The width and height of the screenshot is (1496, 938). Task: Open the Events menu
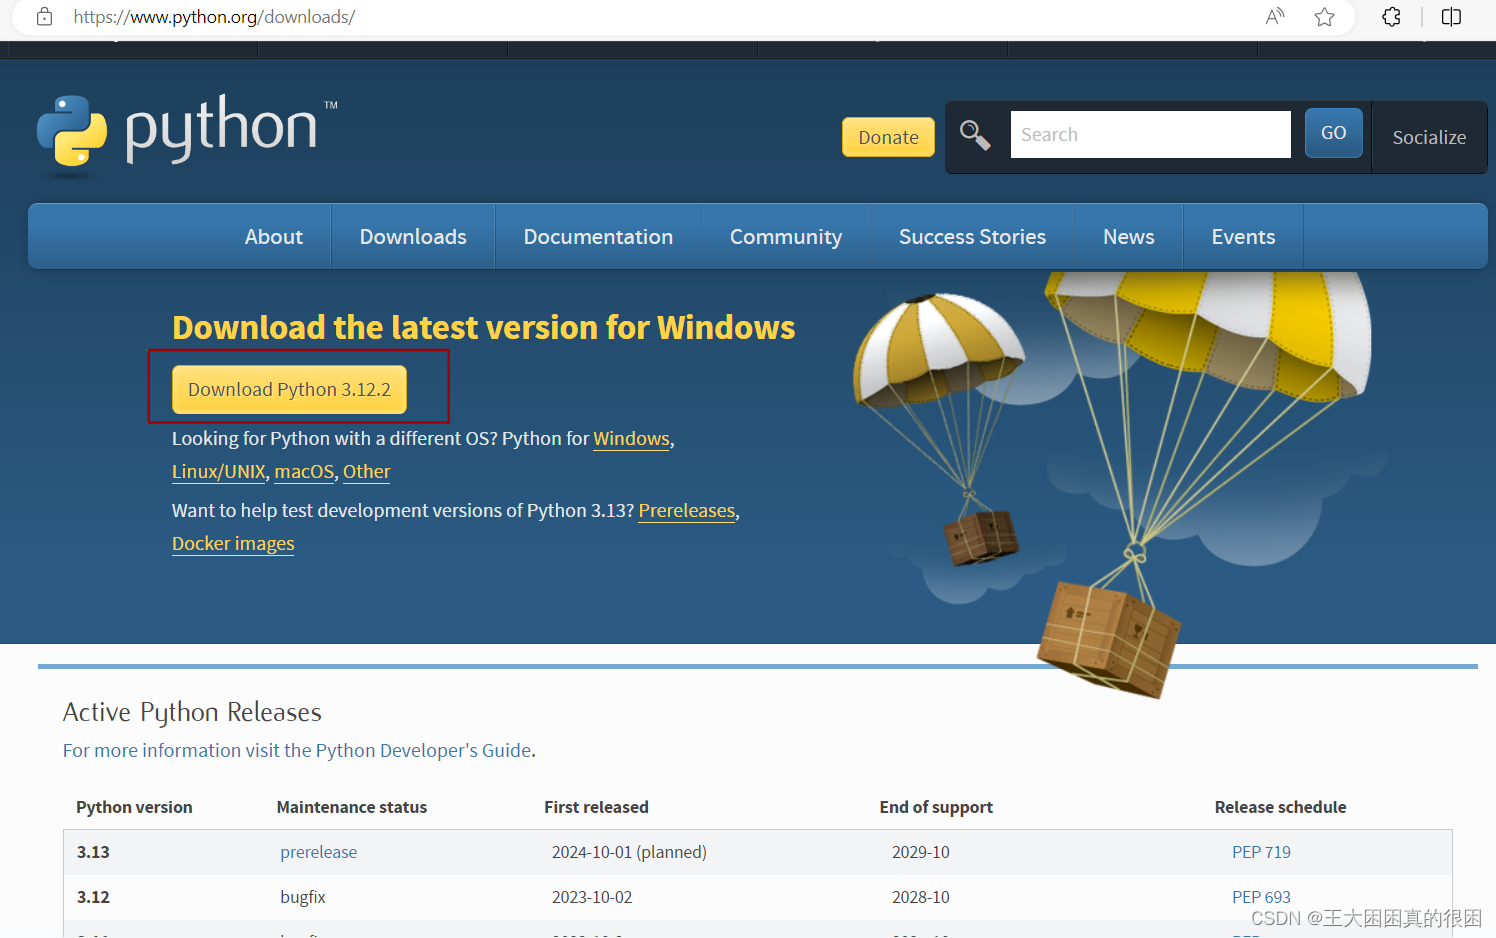[x=1243, y=237]
